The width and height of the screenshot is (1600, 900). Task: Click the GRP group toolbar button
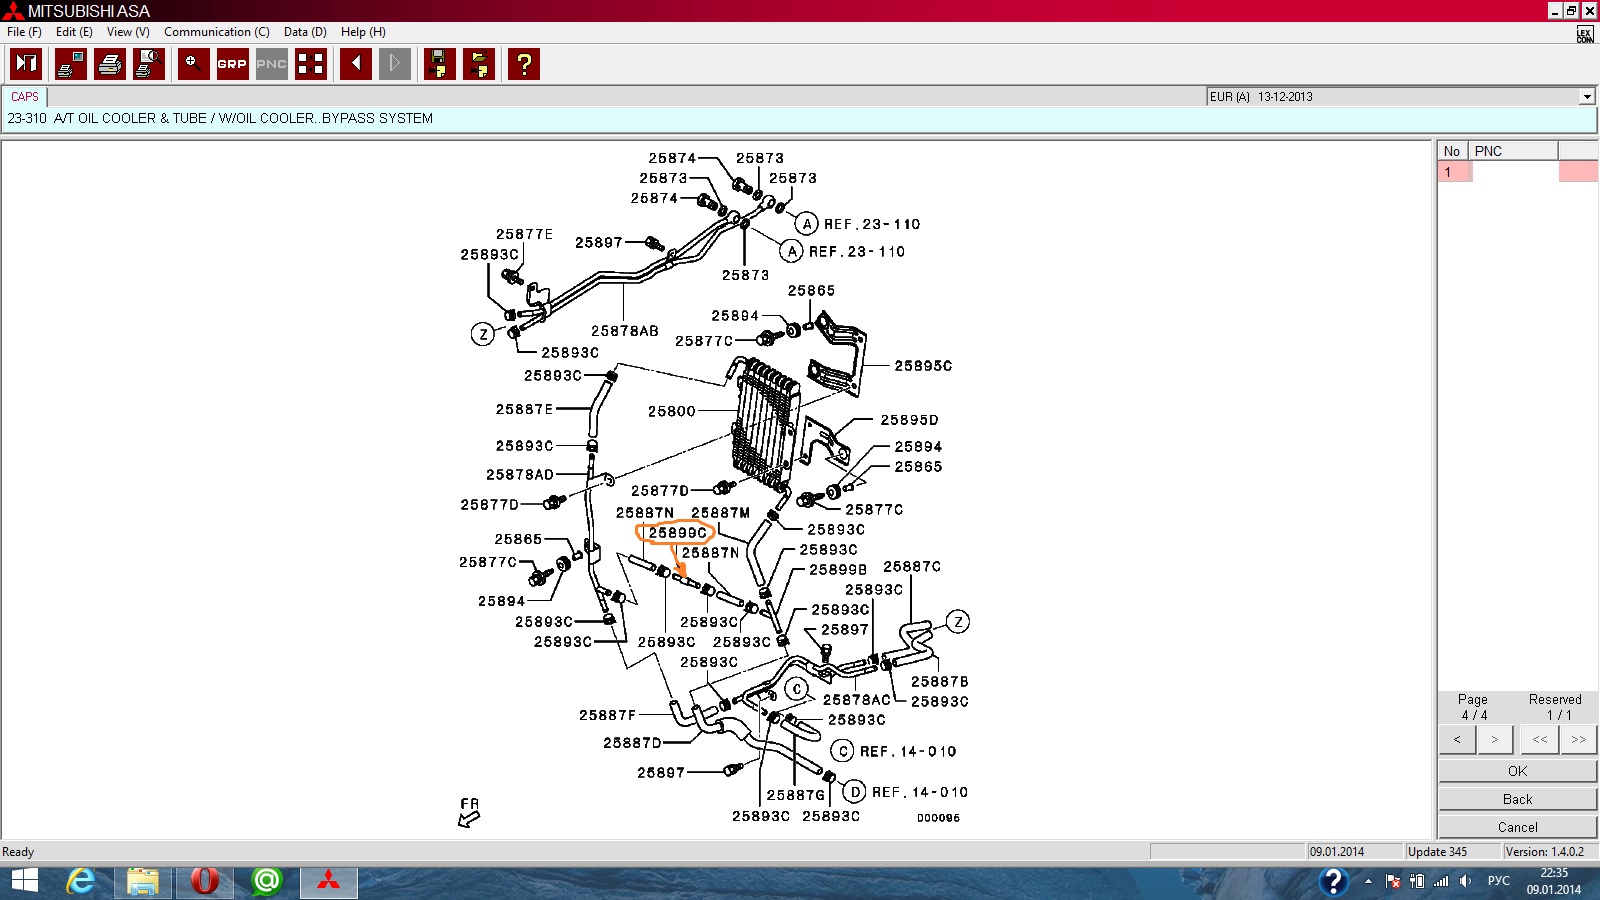tap(232, 64)
